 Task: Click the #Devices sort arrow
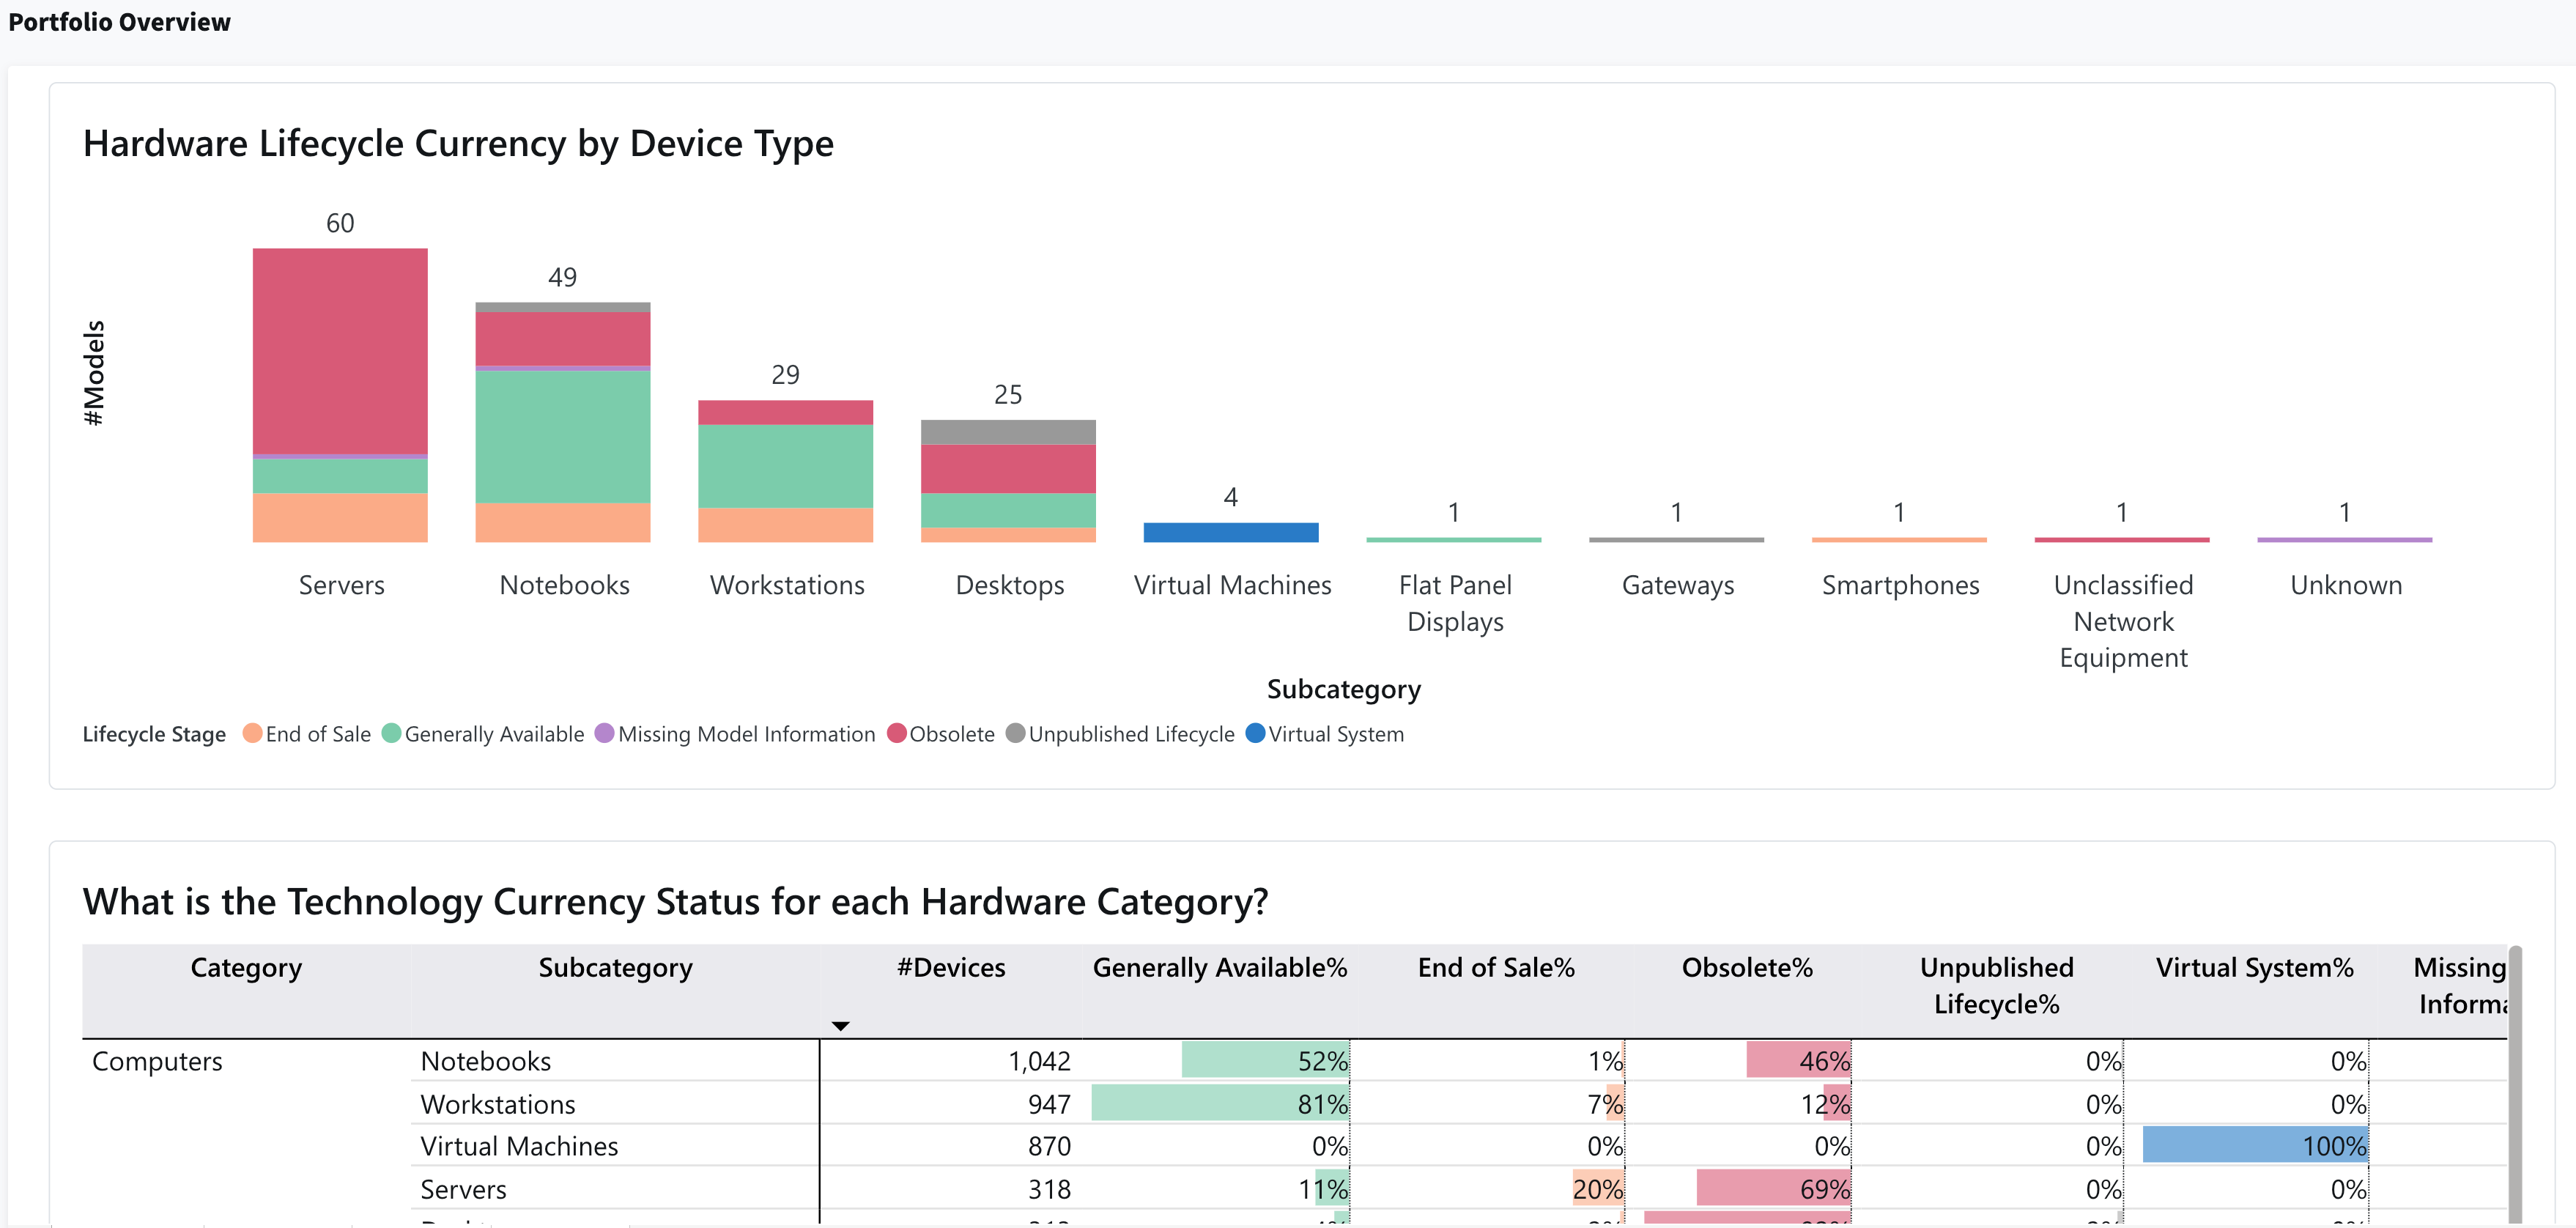(840, 1026)
